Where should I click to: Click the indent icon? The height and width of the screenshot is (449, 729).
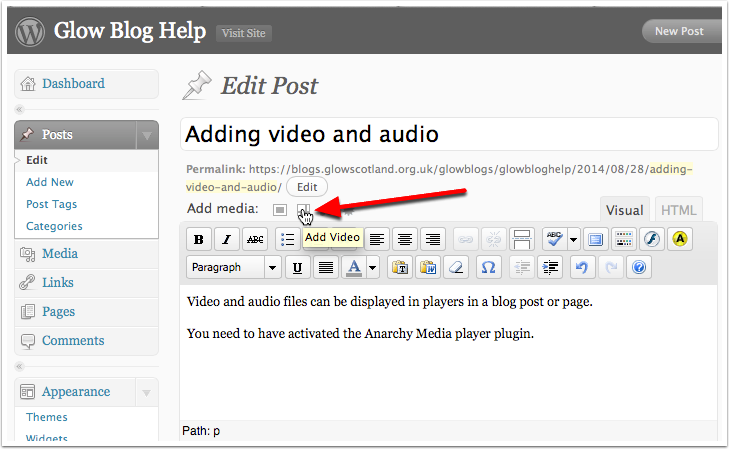(550, 267)
